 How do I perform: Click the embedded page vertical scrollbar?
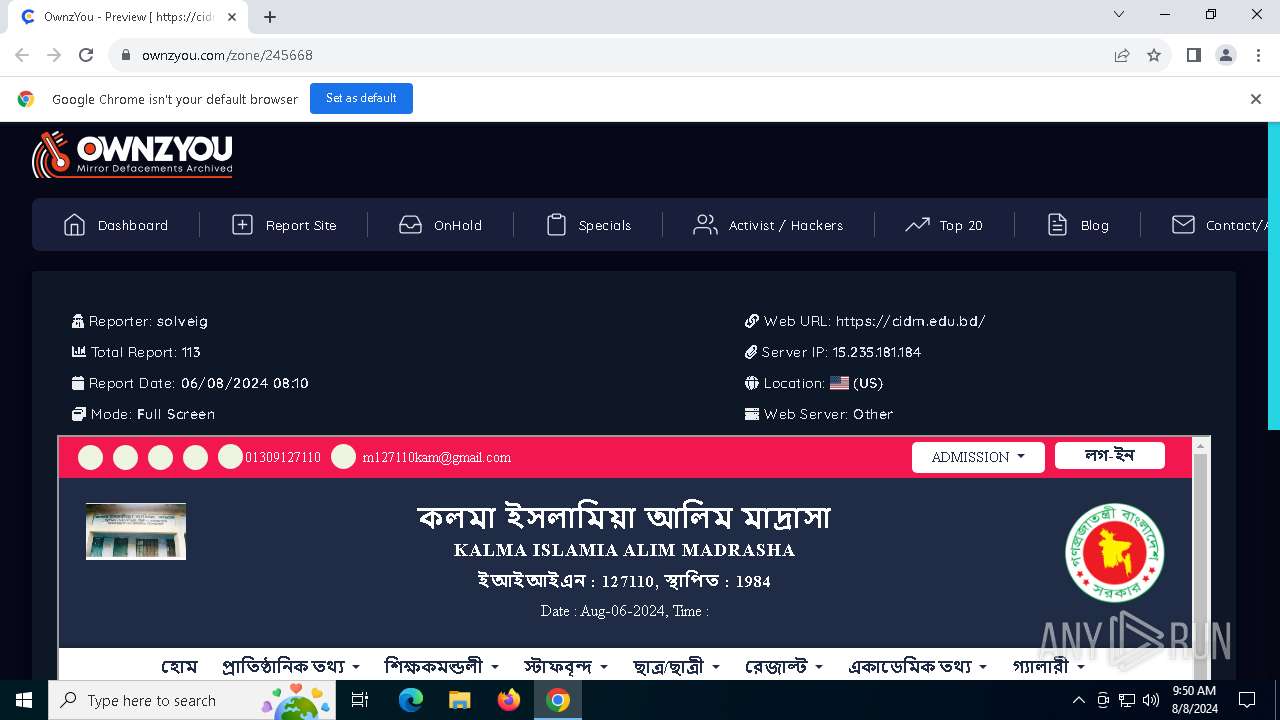click(x=1201, y=560)
